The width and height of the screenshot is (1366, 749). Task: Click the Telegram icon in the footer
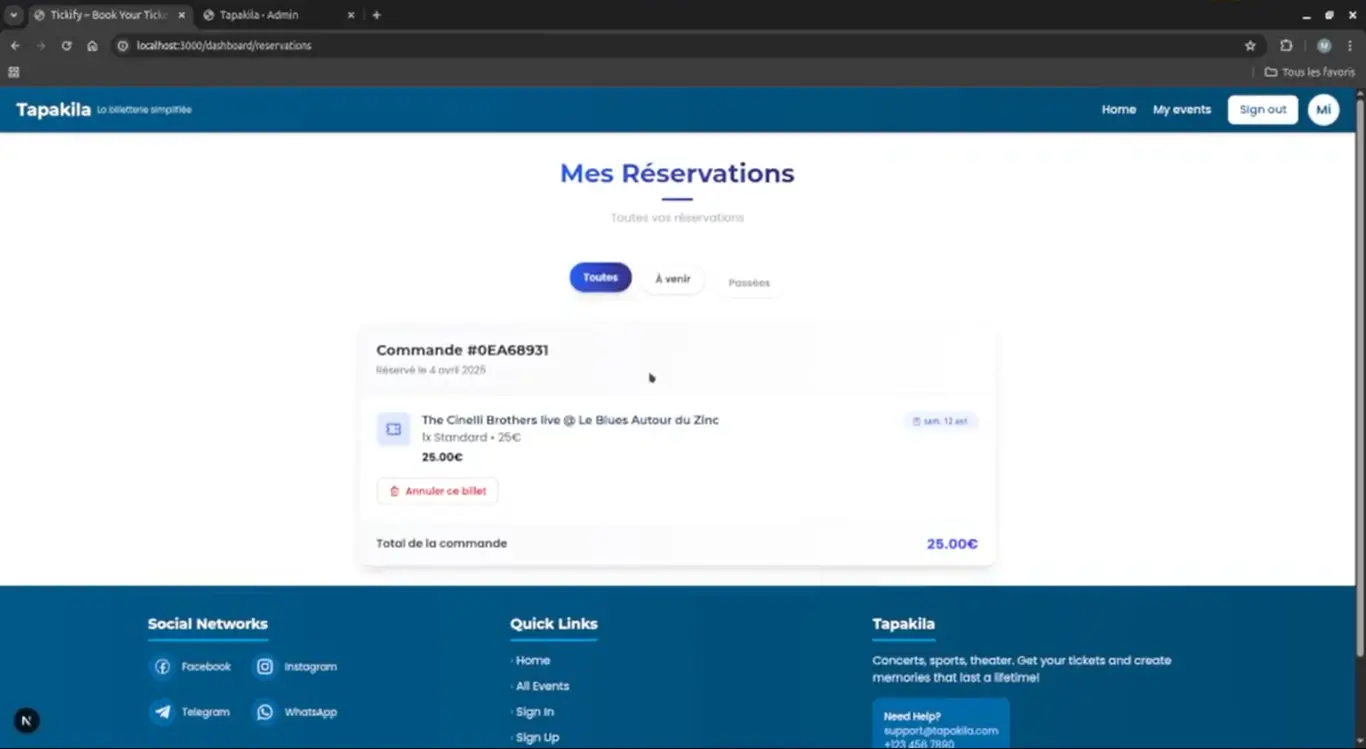tap(162, 712)
